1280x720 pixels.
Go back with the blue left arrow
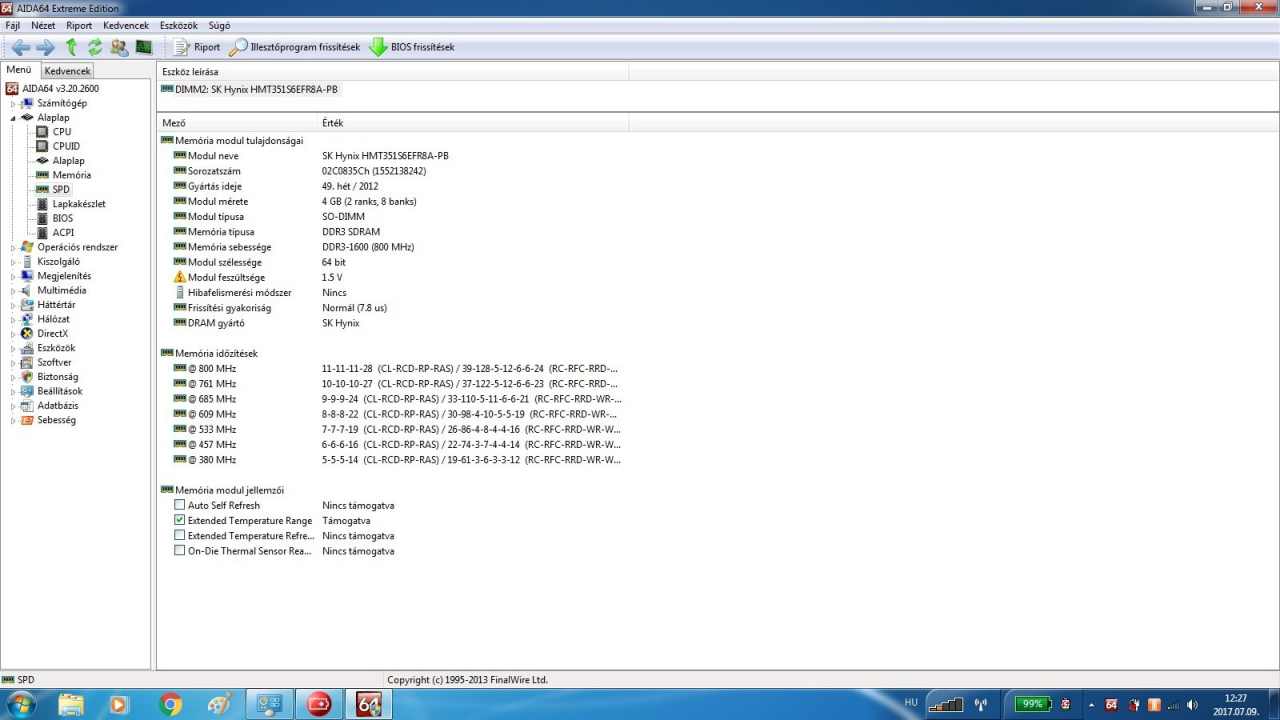(x=20, y=47)
